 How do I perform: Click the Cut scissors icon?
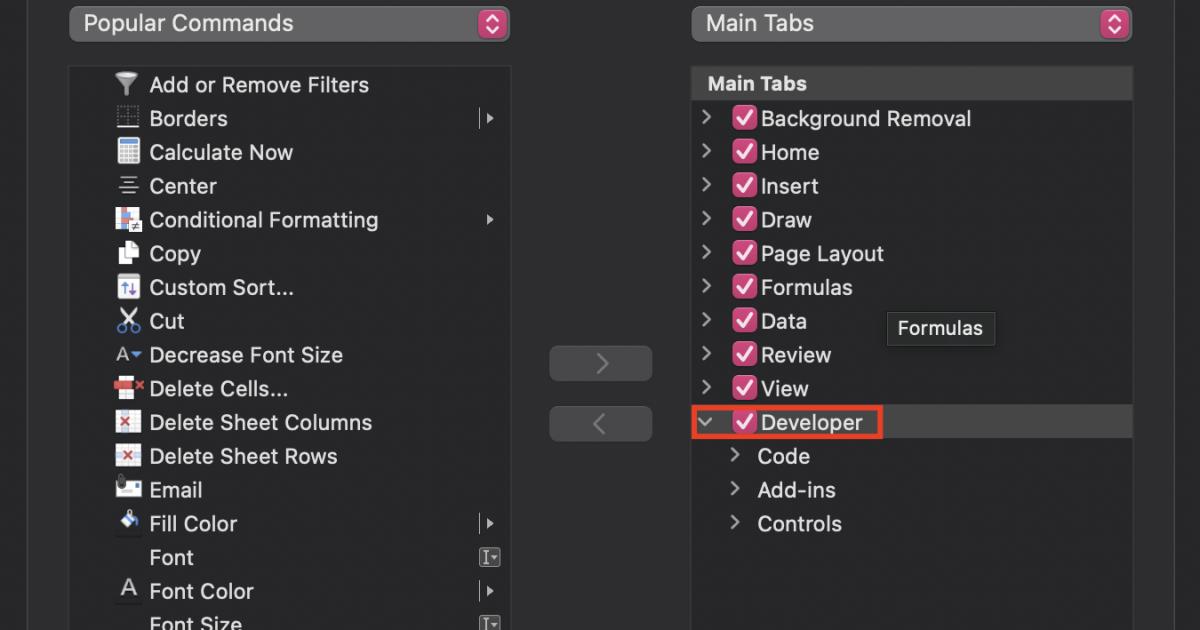point(127,321)
